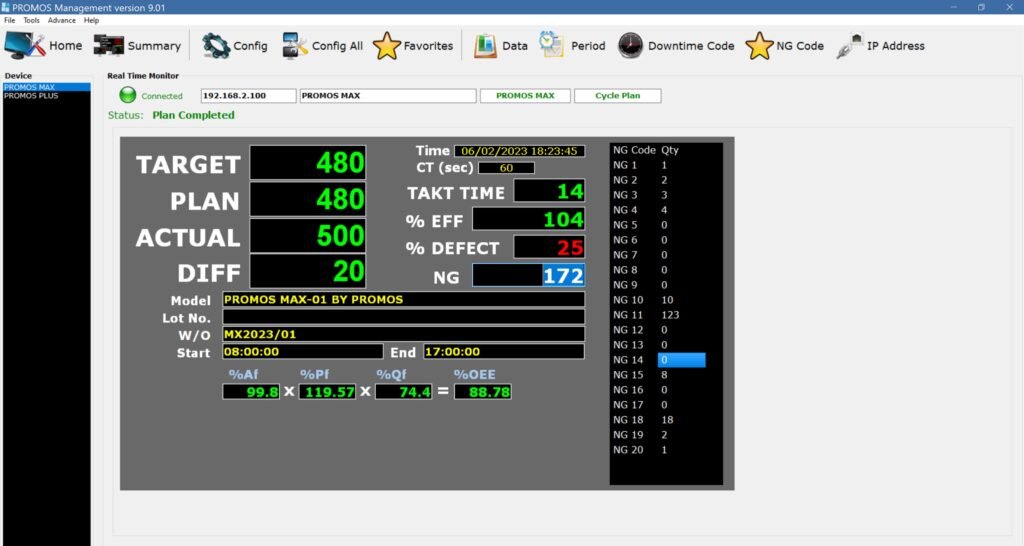This screenshot has height=546, width=1024.
Task: Open the Data icon
Action: coord(485,46)
